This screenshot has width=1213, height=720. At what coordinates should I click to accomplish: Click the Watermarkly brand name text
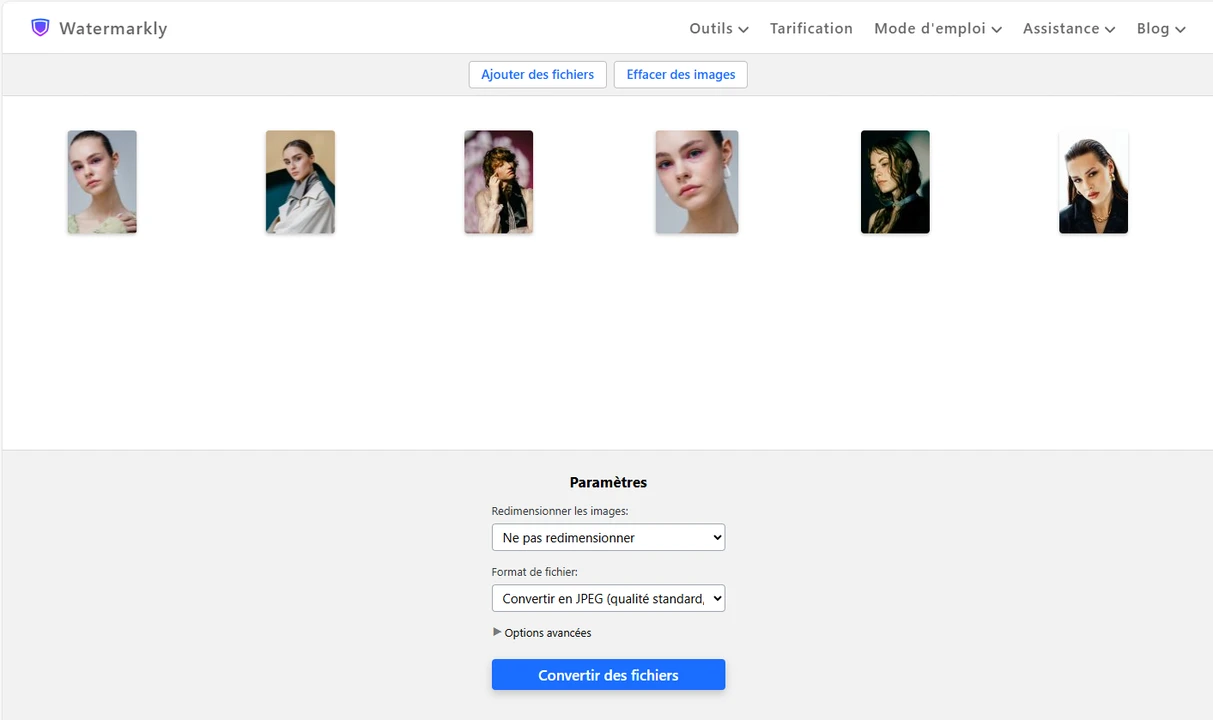[x=113, y=28]
